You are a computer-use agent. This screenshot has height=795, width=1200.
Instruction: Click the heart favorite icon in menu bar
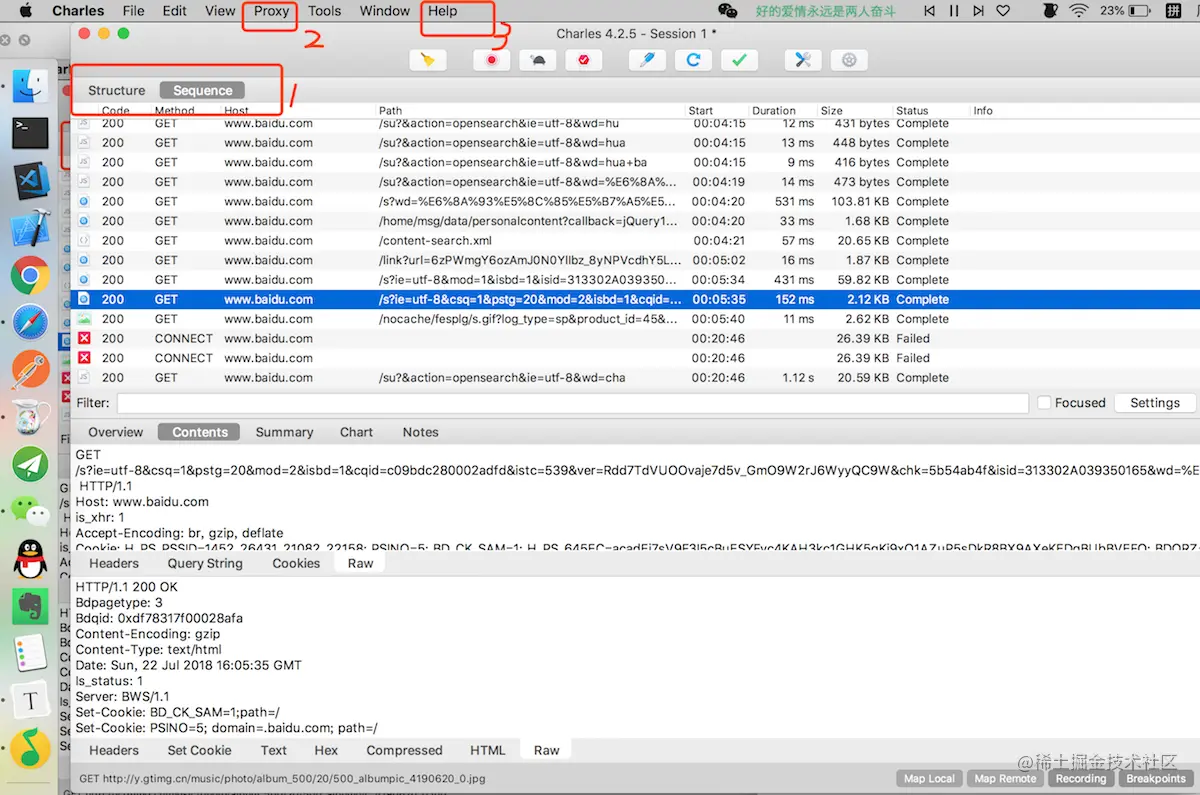tap(1003, 11)
